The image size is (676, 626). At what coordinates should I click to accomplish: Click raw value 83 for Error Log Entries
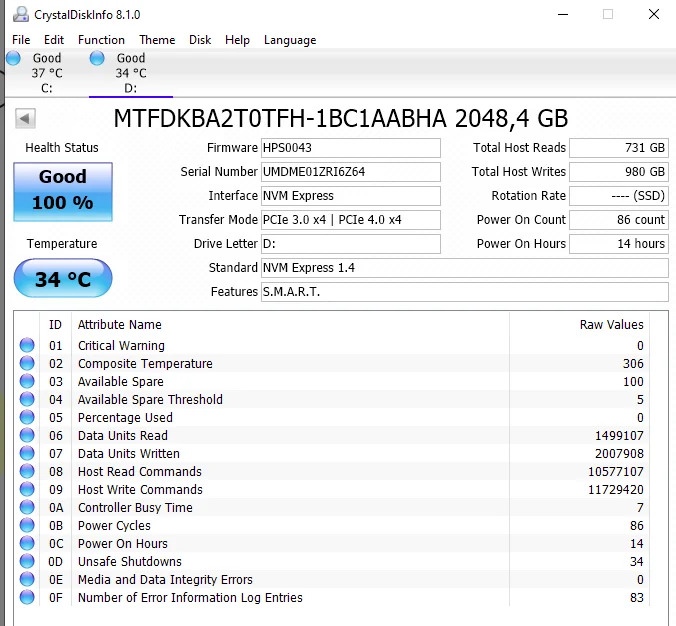tap(637, 598)
